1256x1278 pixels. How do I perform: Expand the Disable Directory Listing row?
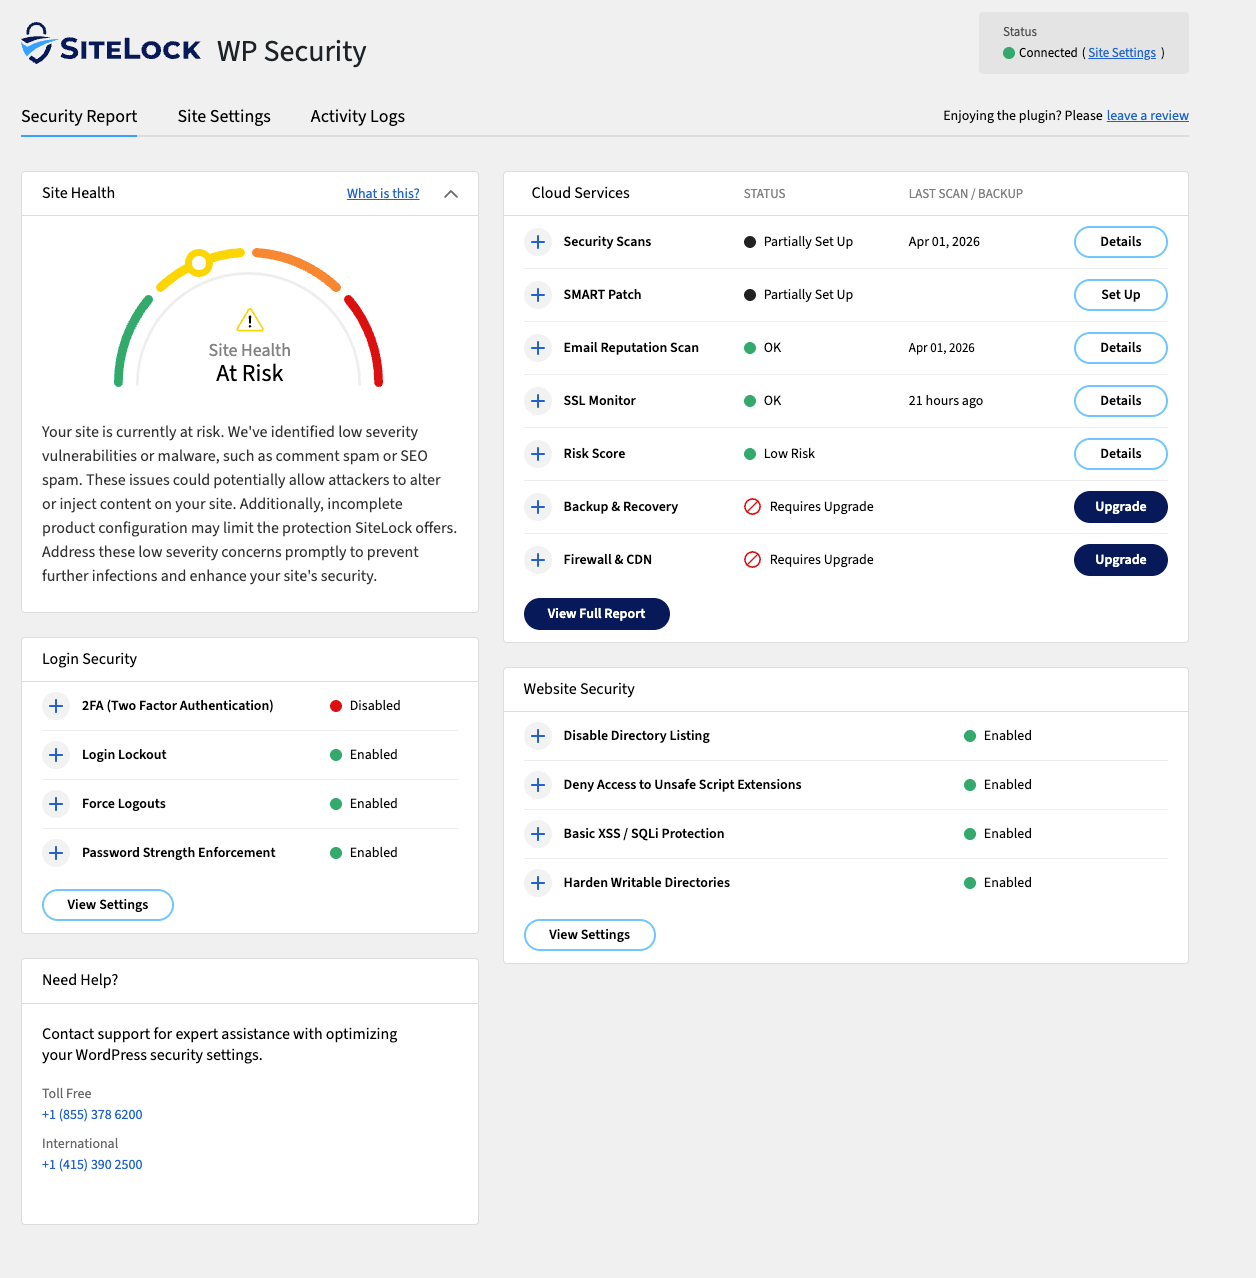point(538,736)
